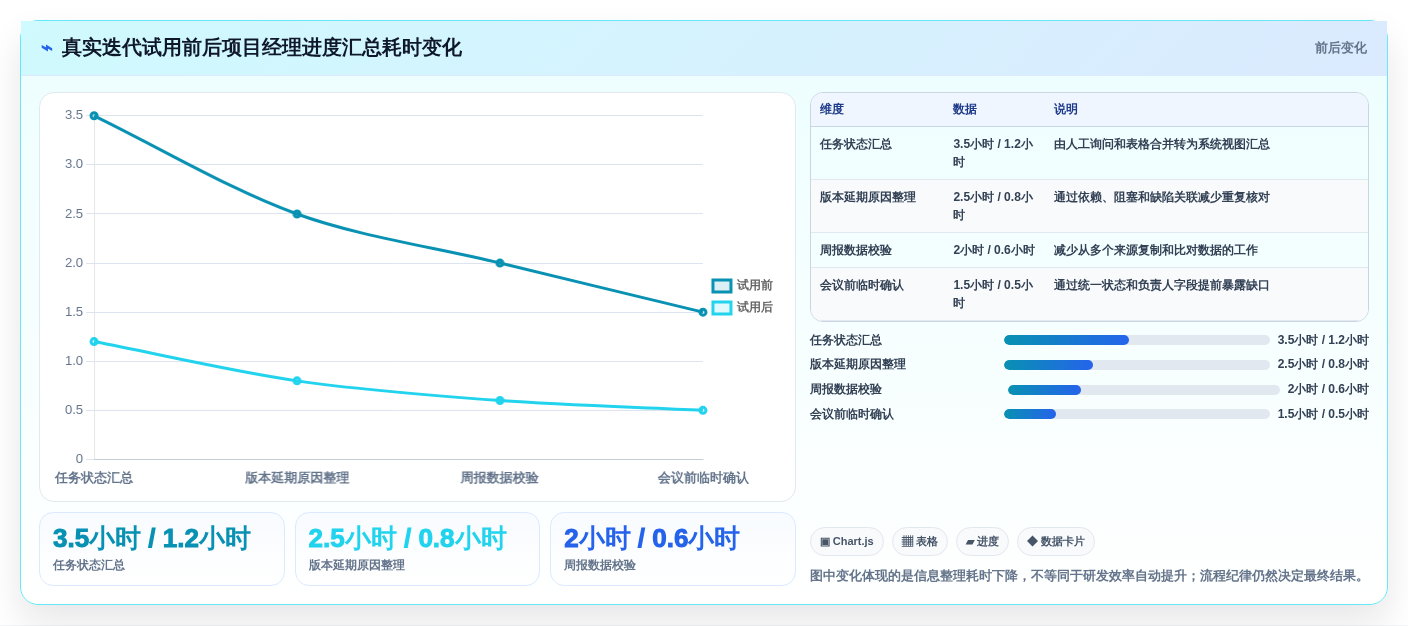Viewport: 1408px width, 626px height.
Task: Click the 试用后 legend color box
Action: [x=722, y=308]
